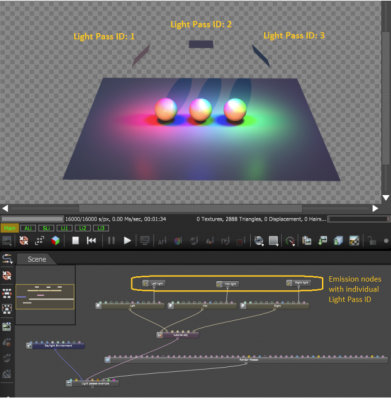
Task: Click viewport horizontal scrollbar left arrow
Action: [5, 208]
